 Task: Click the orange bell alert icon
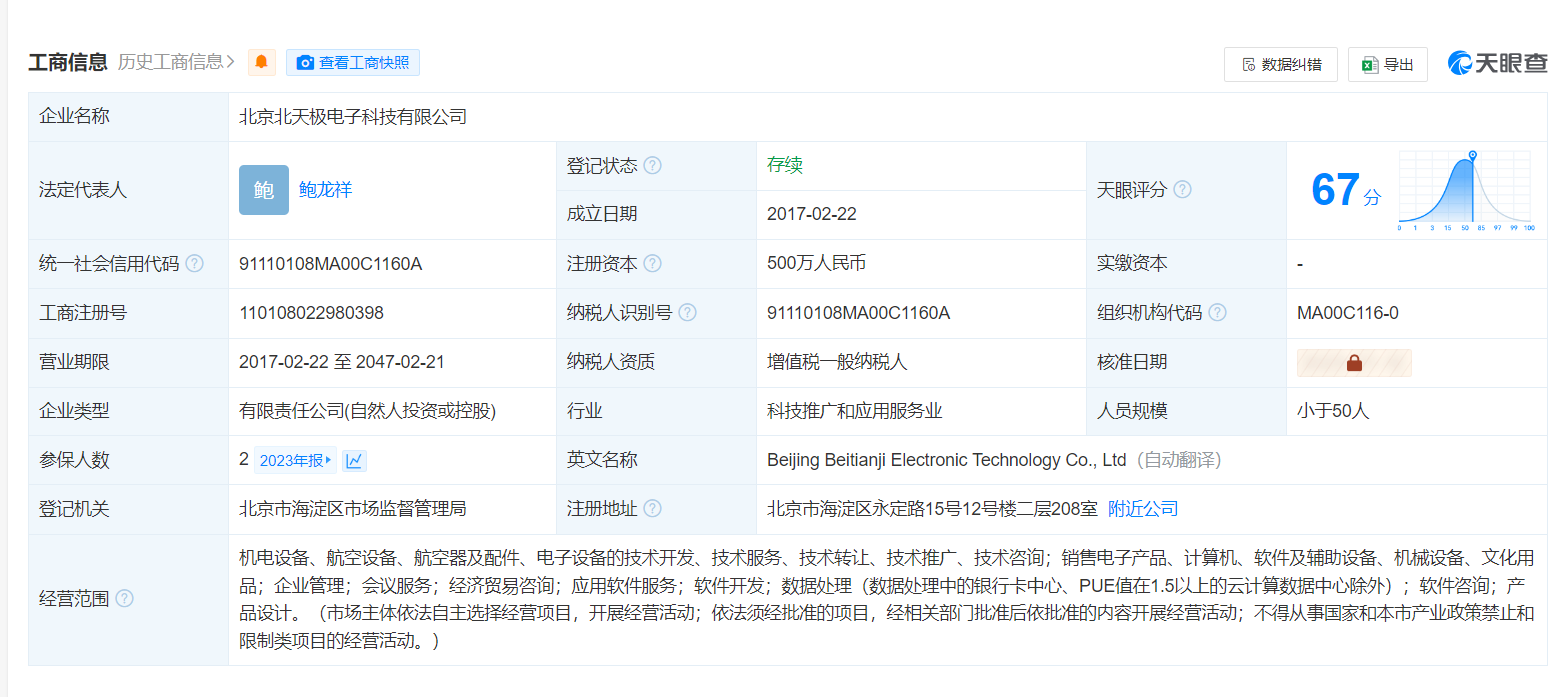(262, 62)
